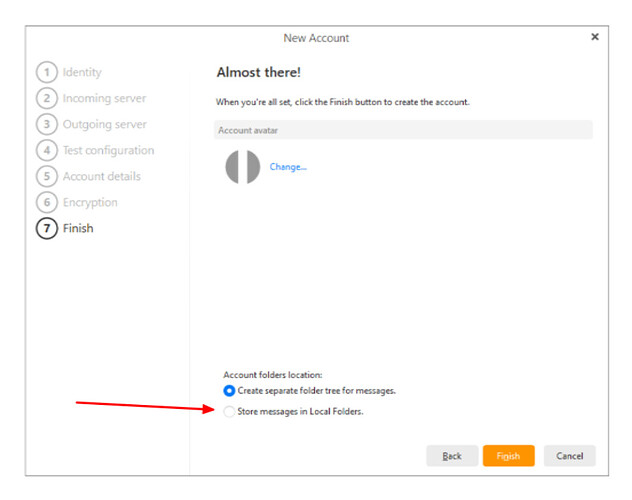Select step 7 Finish

click(x=65, y=228)
